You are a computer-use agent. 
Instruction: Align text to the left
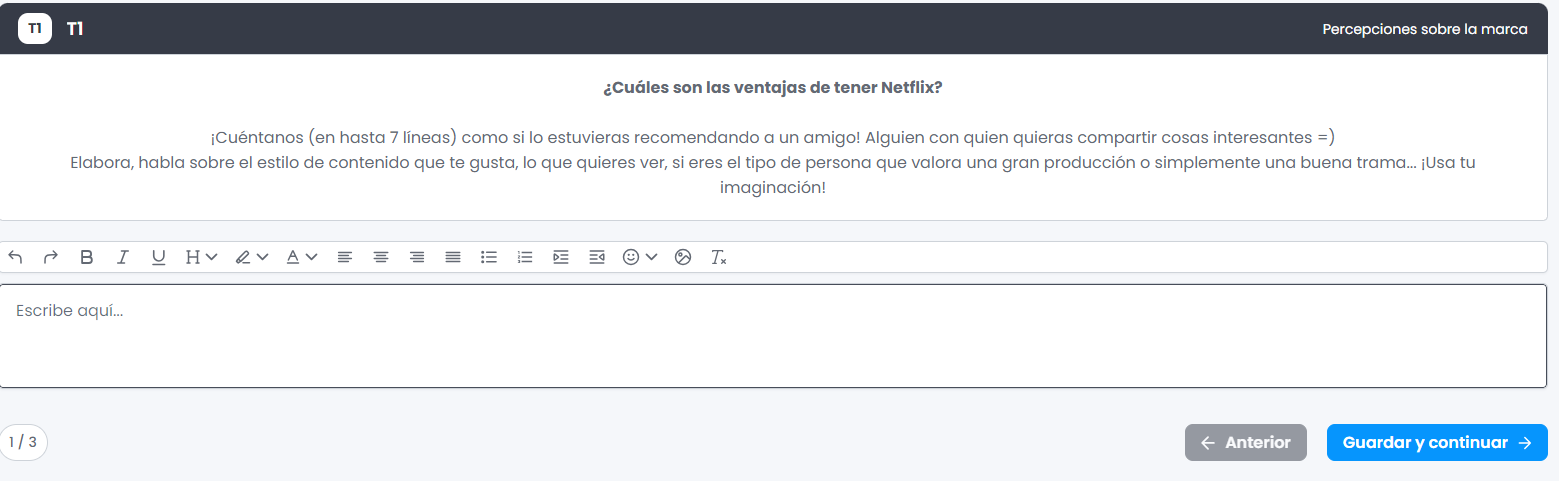click(x=345, y=257)
